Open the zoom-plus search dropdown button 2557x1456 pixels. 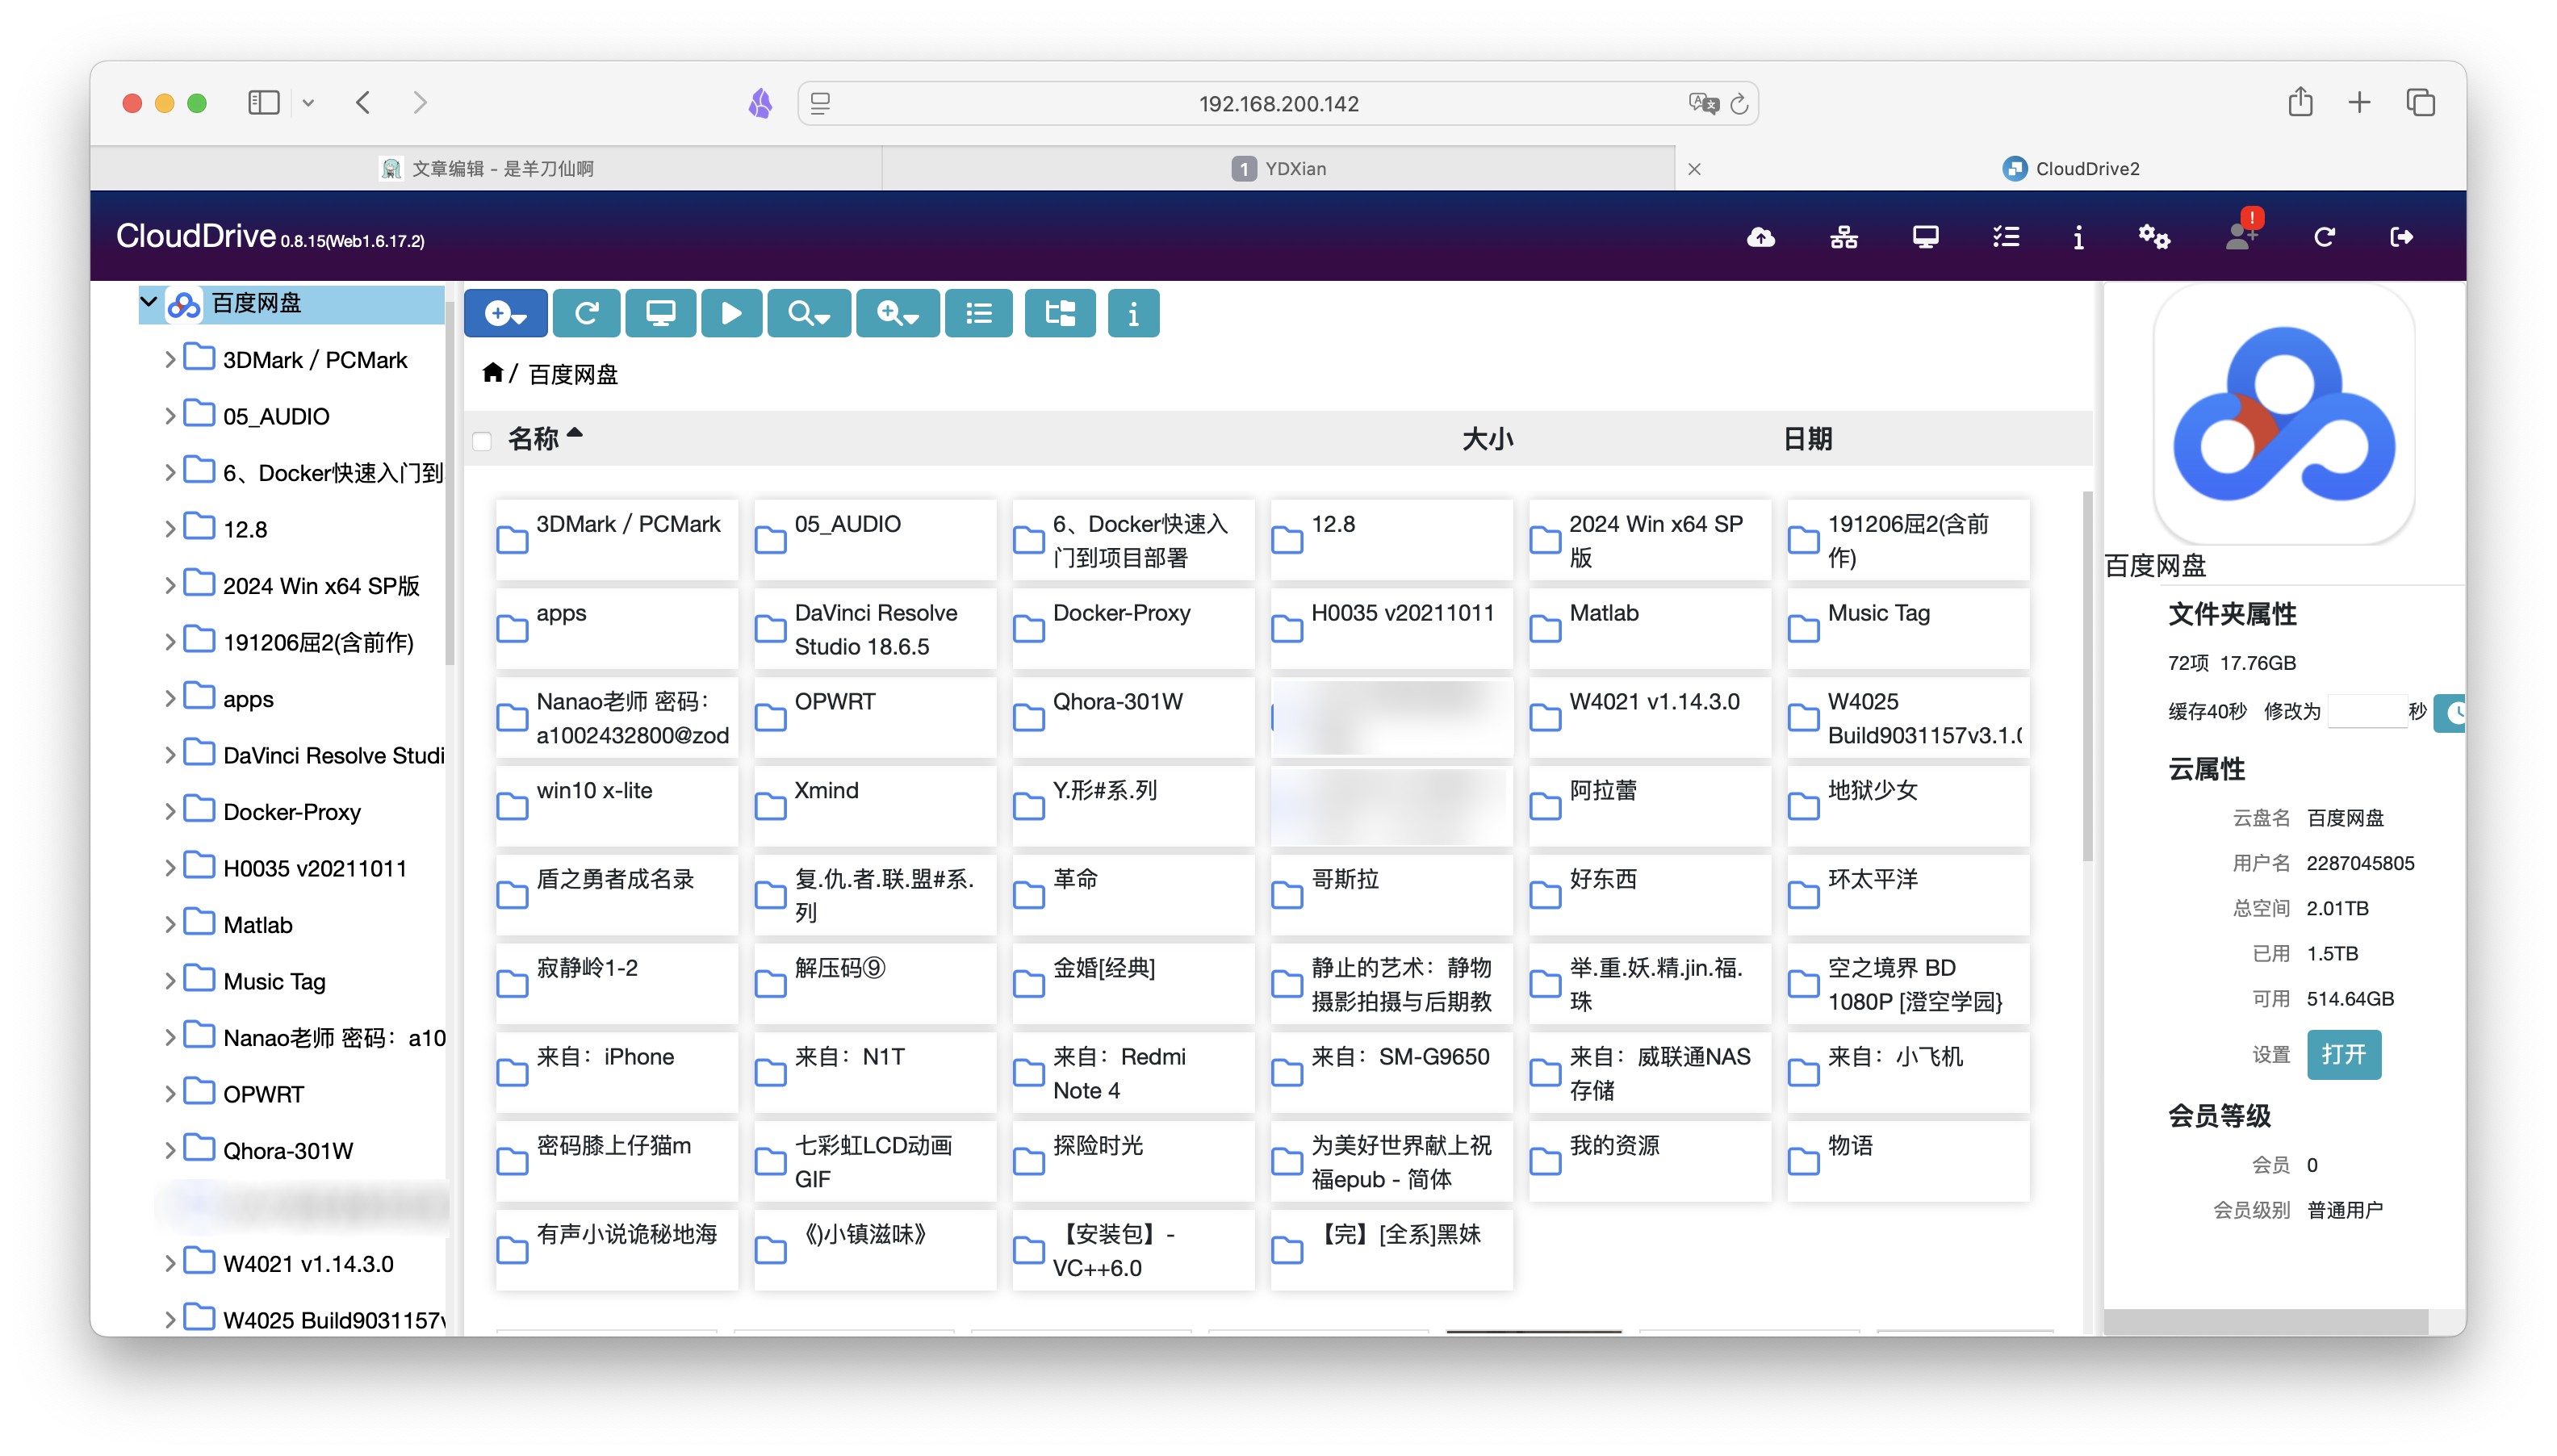click(897, 314)
